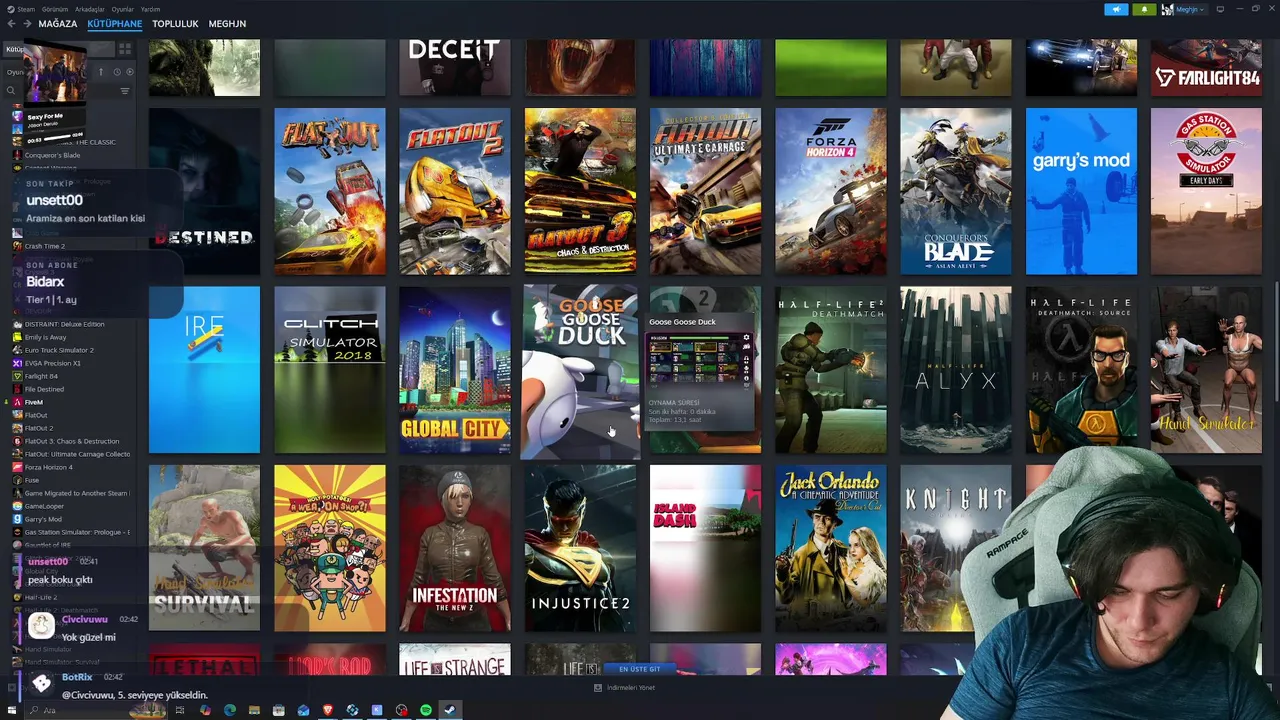
Task: Select FiveM in the game list
Action: [34, 402]
